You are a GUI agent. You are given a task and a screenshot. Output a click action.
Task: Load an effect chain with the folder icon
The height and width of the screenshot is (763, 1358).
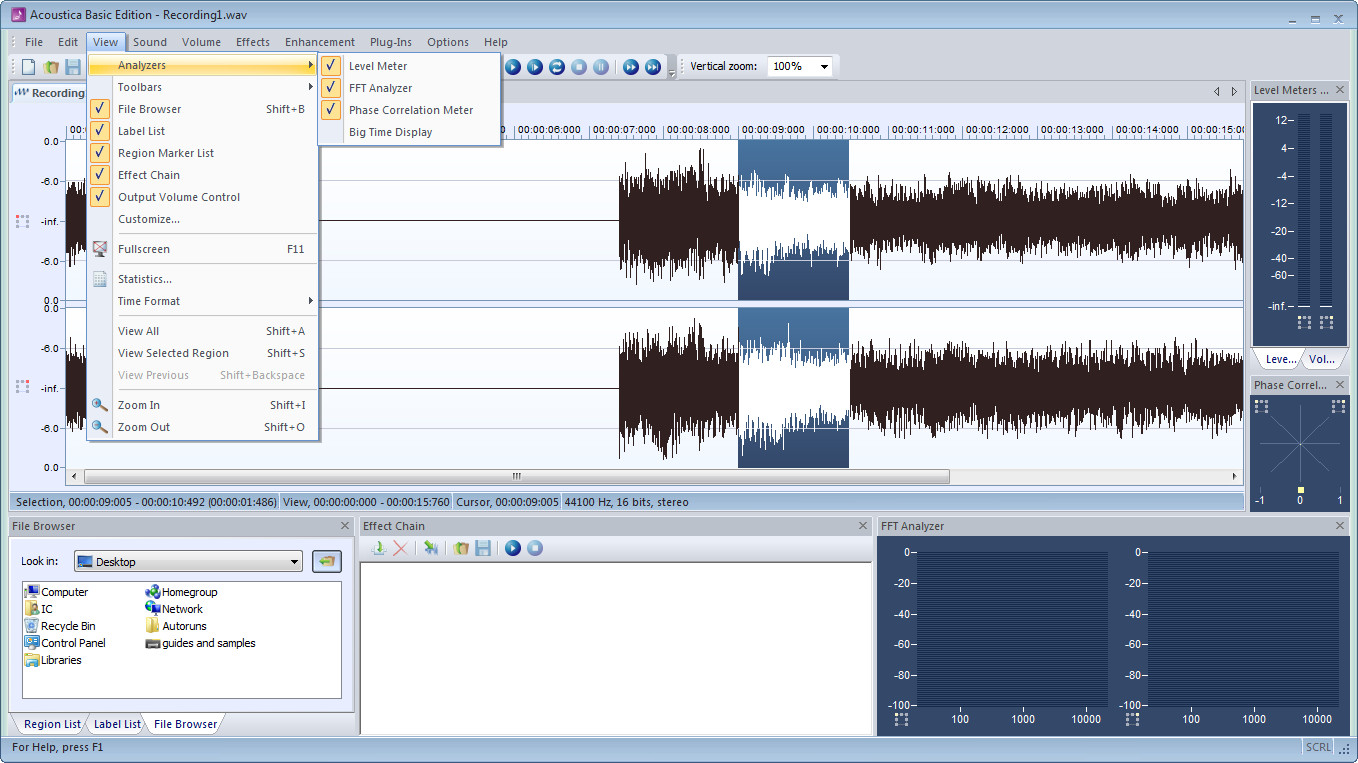pyautogui.click(x=461, y=548)
